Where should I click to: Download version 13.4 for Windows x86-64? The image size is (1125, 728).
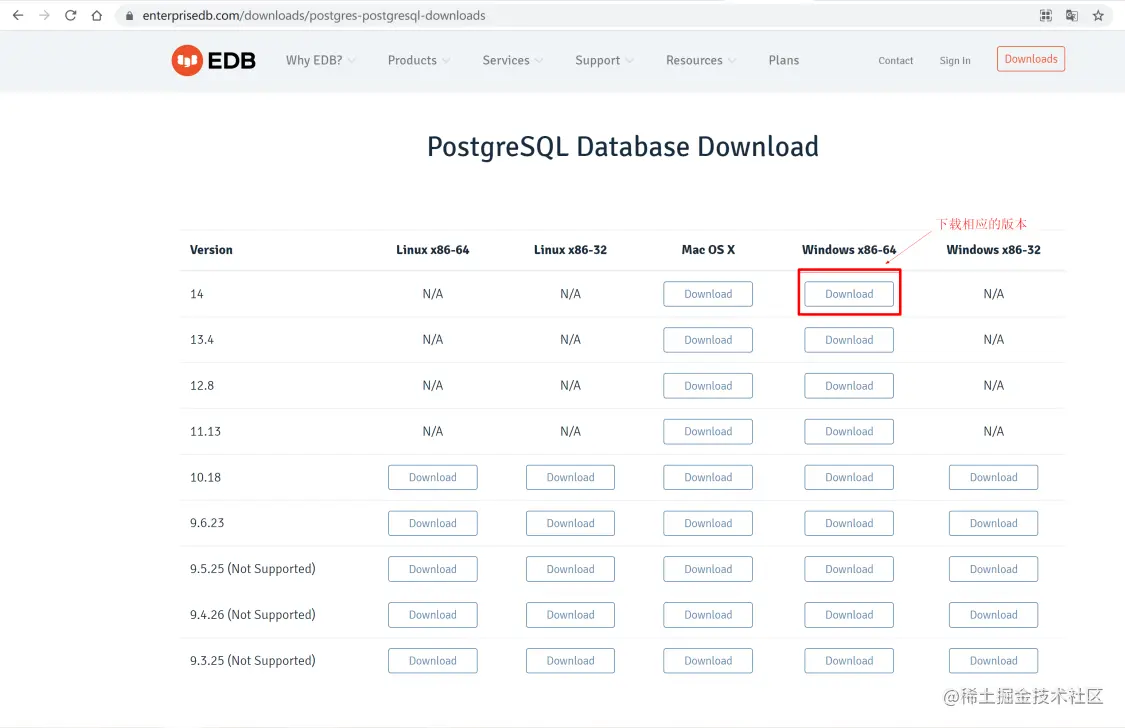pyautogui.click(x=849, y=340)
